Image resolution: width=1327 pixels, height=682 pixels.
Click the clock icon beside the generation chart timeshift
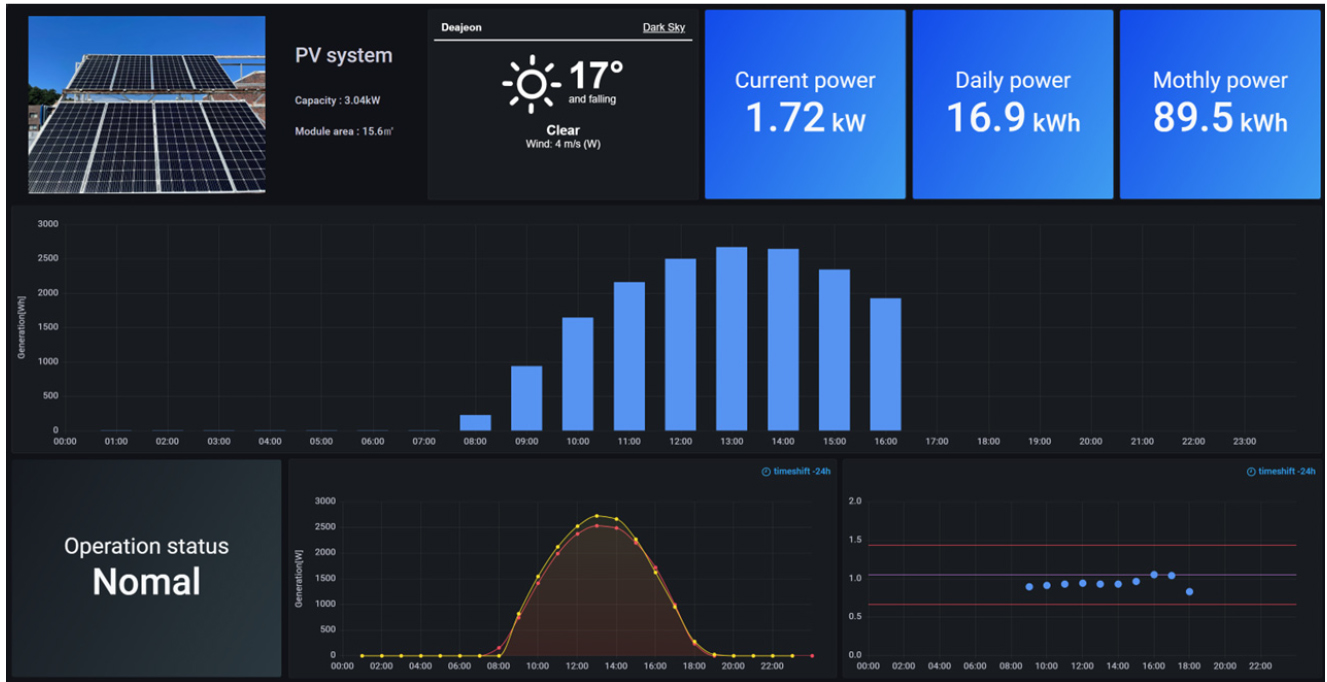(x=766, y=471)
